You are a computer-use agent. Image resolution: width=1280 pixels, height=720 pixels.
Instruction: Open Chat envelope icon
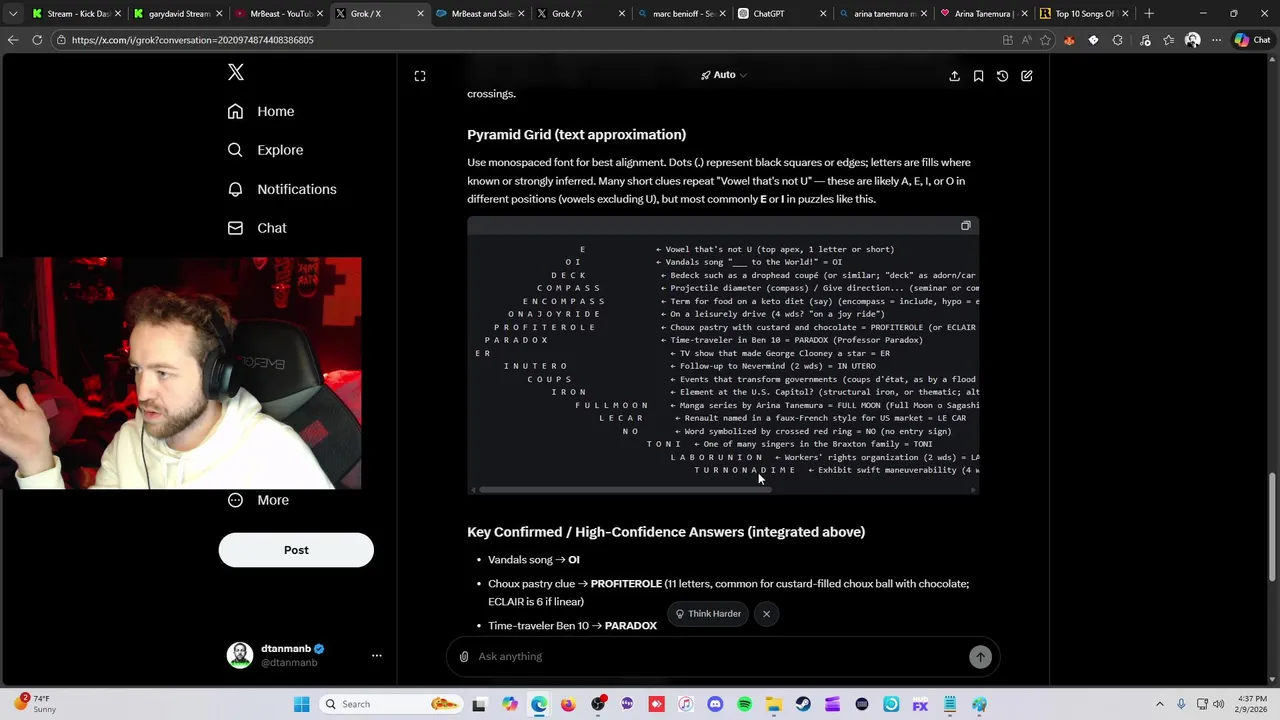(x=235, y=228)
